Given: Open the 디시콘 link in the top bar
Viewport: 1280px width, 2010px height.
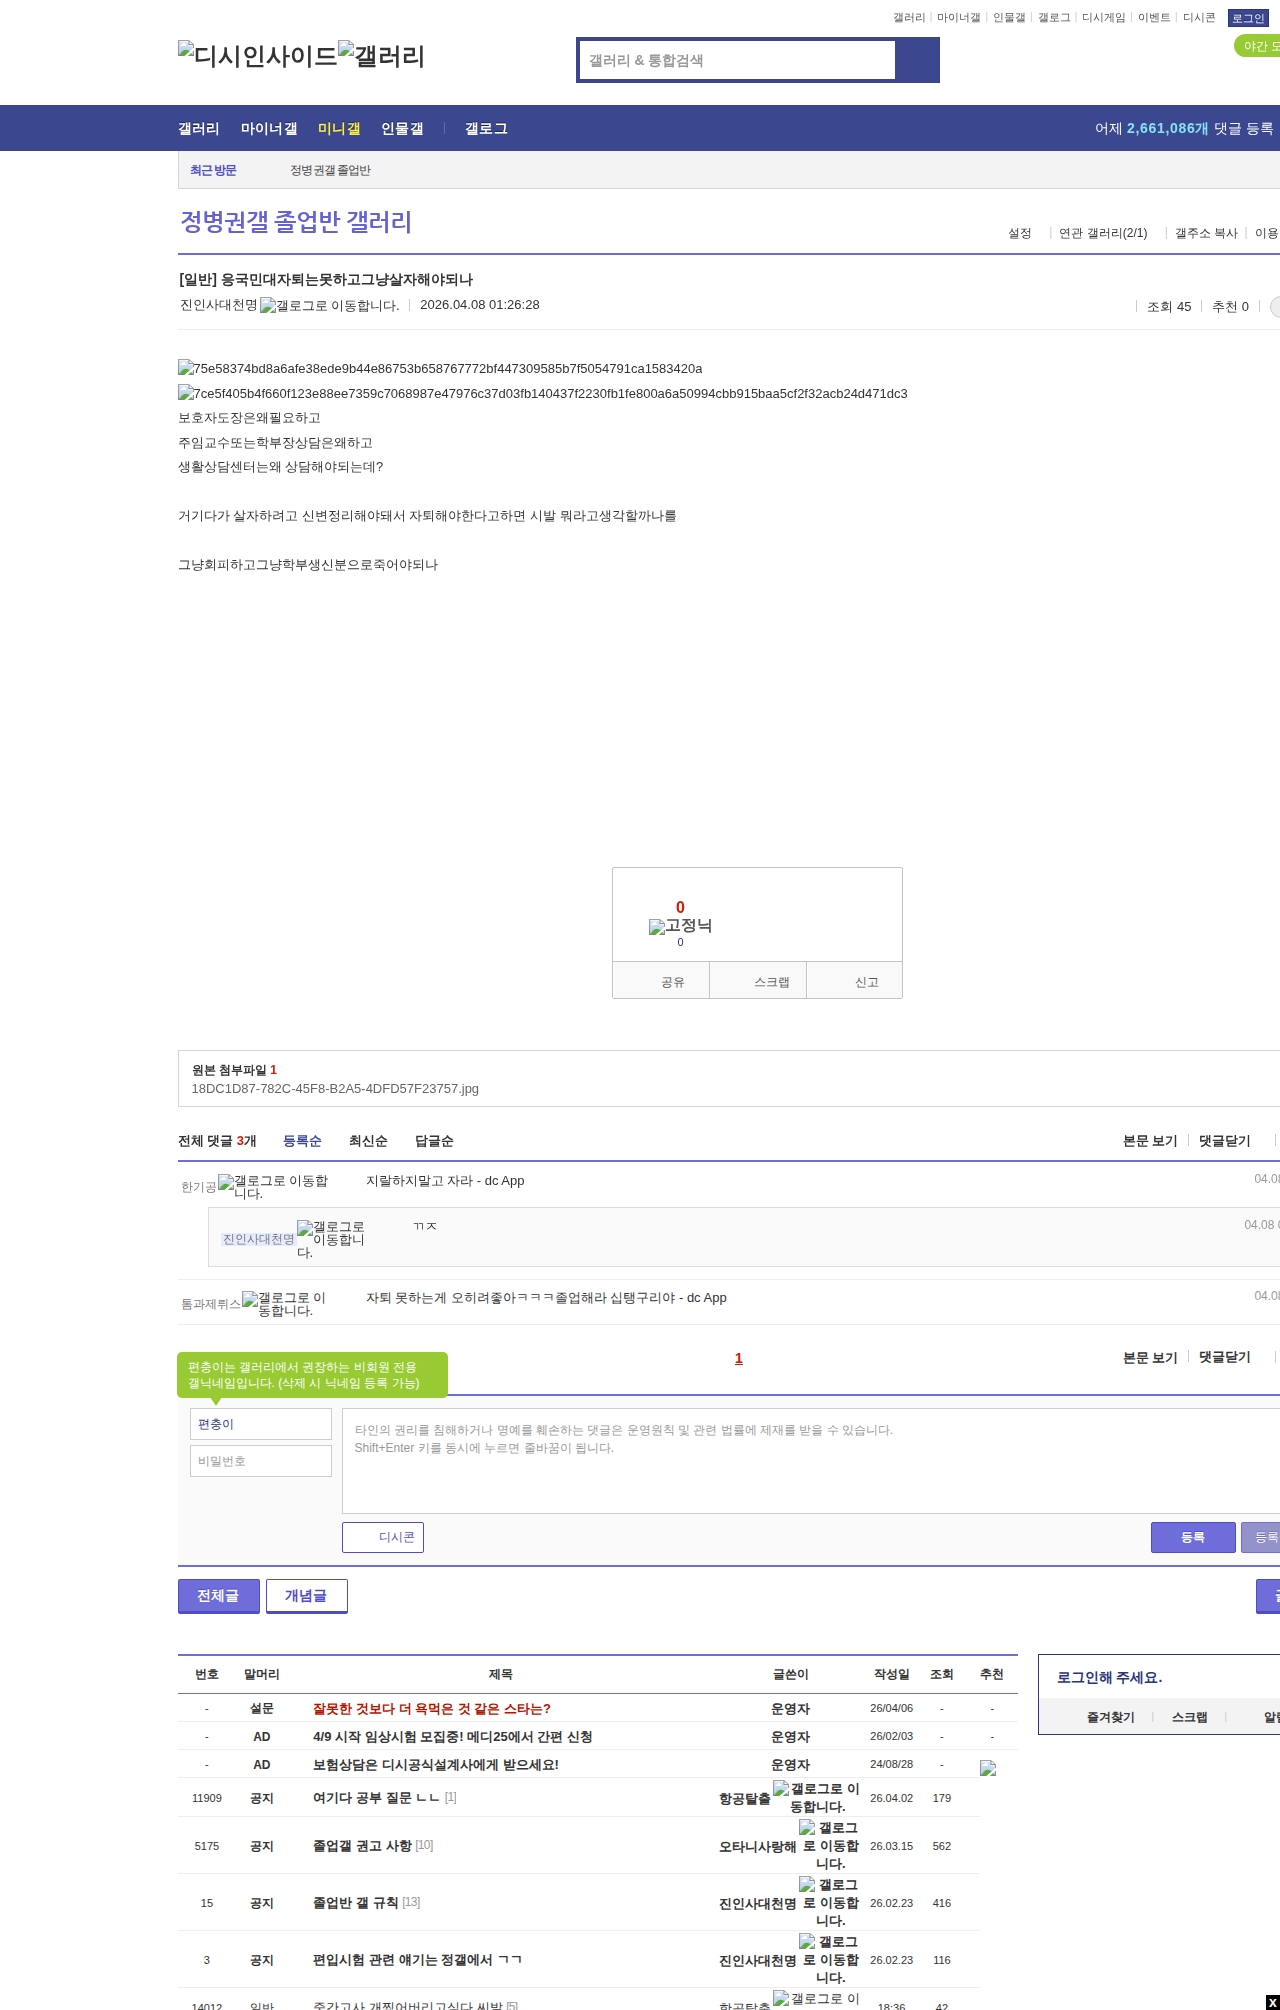Looking at the screenshot, I should 1199,18.
